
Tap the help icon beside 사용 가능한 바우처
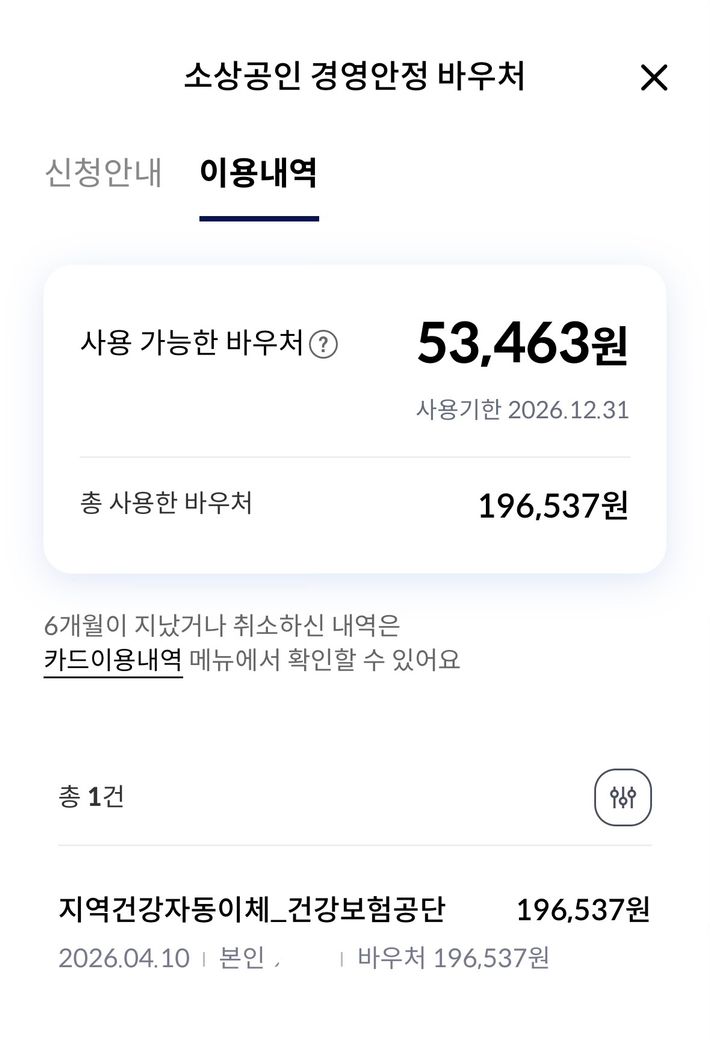pos(323,345)
